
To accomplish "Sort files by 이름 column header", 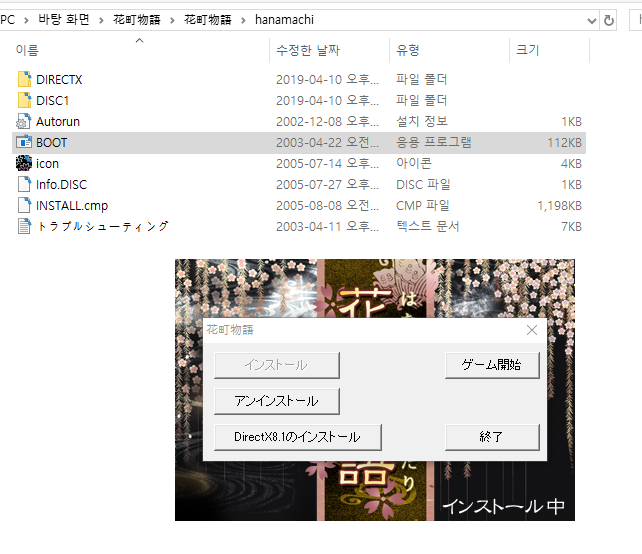I will point(27,50).
